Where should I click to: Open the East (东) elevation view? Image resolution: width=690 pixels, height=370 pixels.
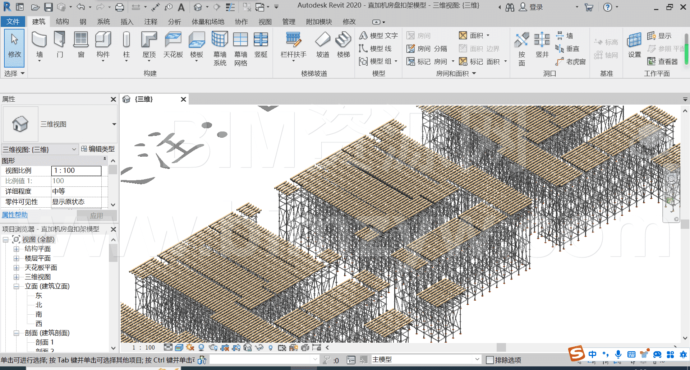point(39,296)
